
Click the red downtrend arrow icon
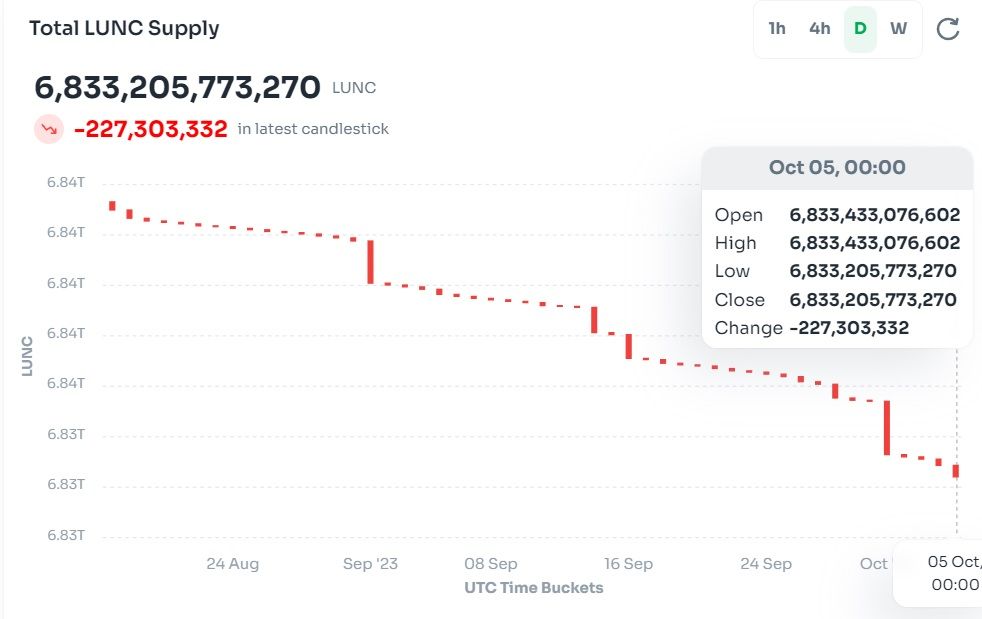click(48, 129)
